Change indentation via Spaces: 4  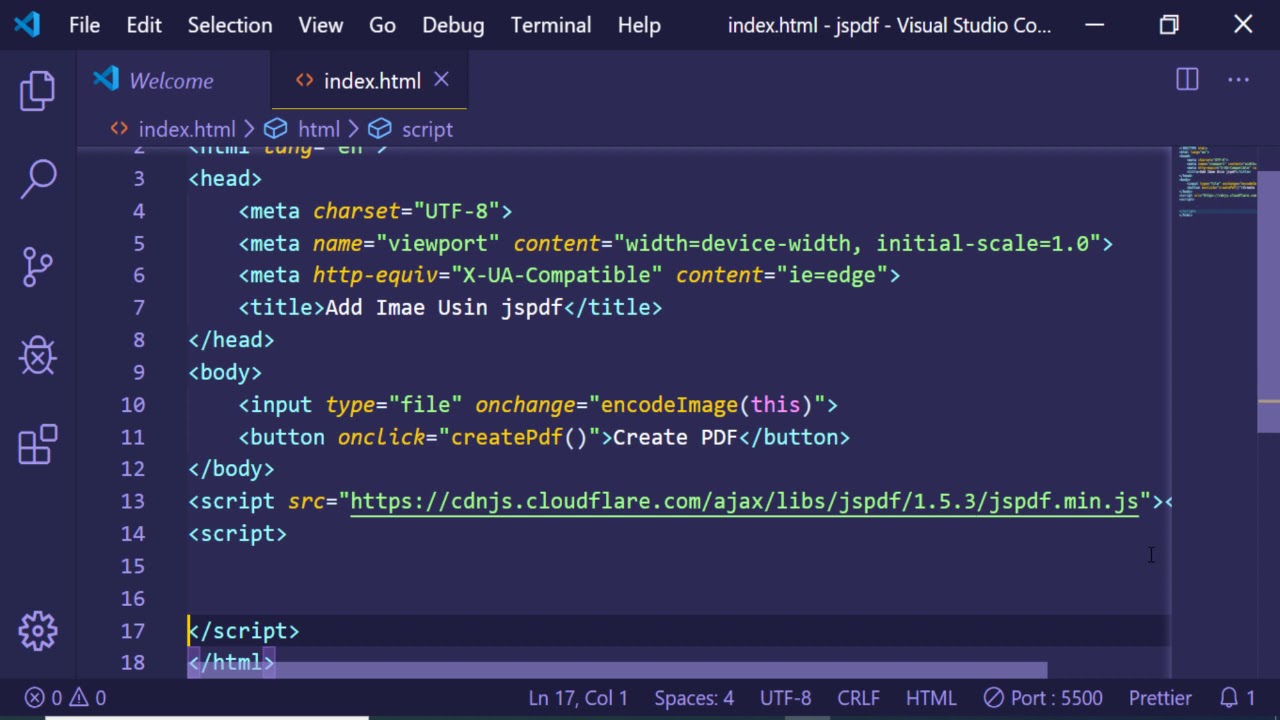point(694,698)
